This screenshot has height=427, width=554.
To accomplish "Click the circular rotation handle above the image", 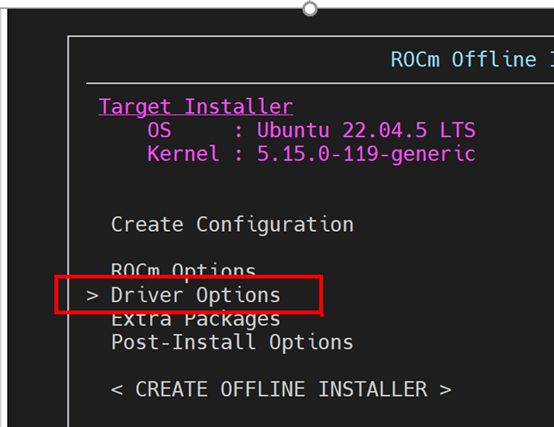I will 310,8.
